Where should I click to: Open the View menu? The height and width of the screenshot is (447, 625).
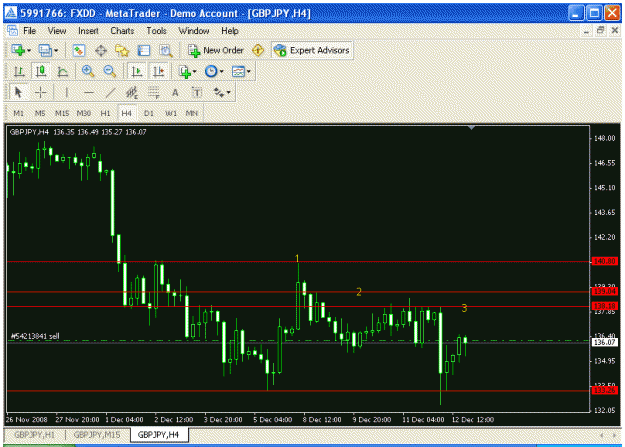click(x=57, y=31)
